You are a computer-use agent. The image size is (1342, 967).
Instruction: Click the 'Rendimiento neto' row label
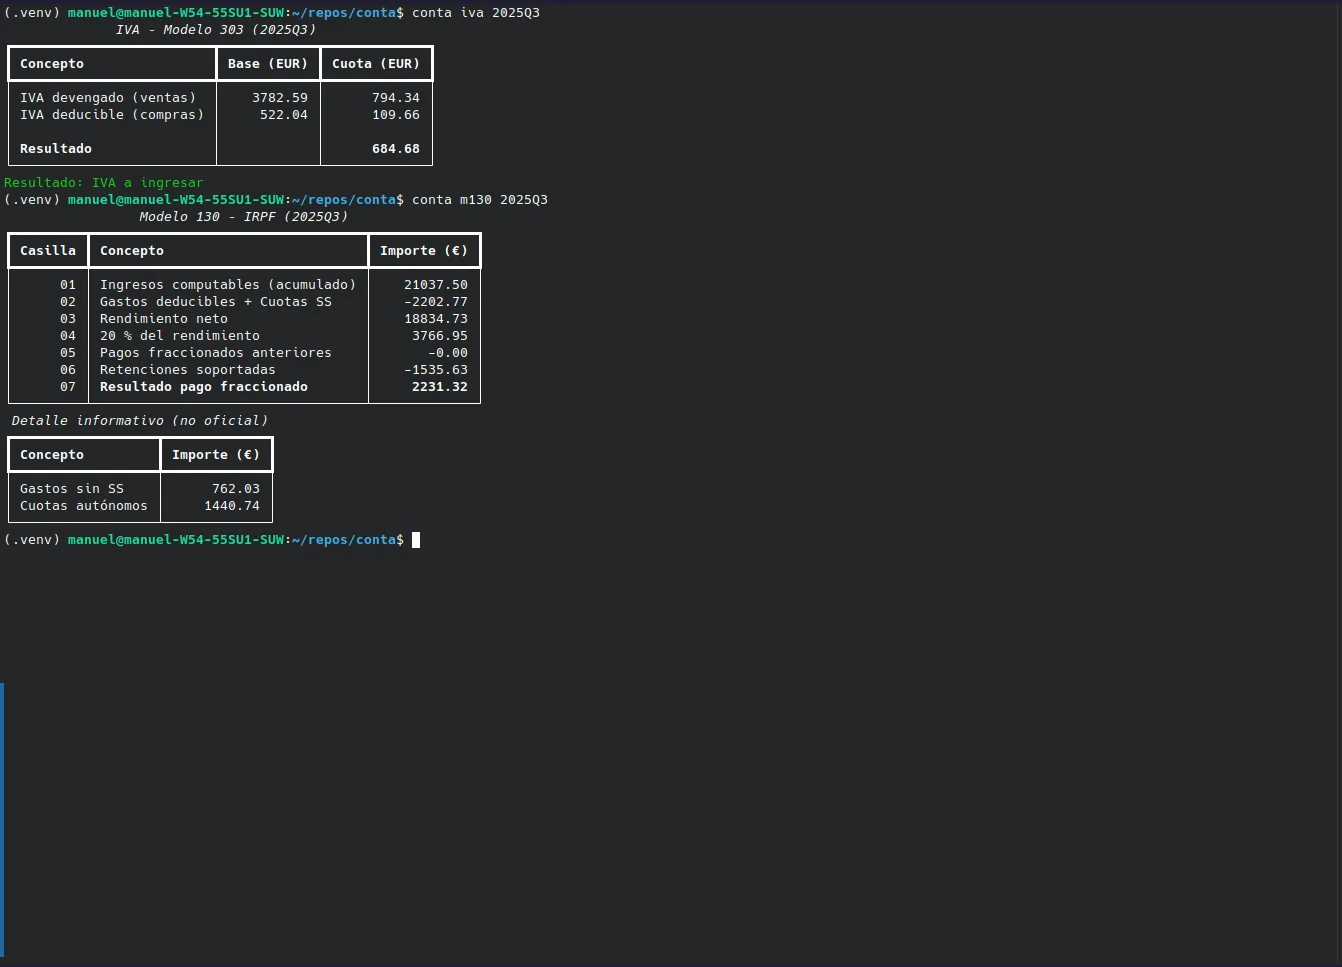[x=163, y=319]
